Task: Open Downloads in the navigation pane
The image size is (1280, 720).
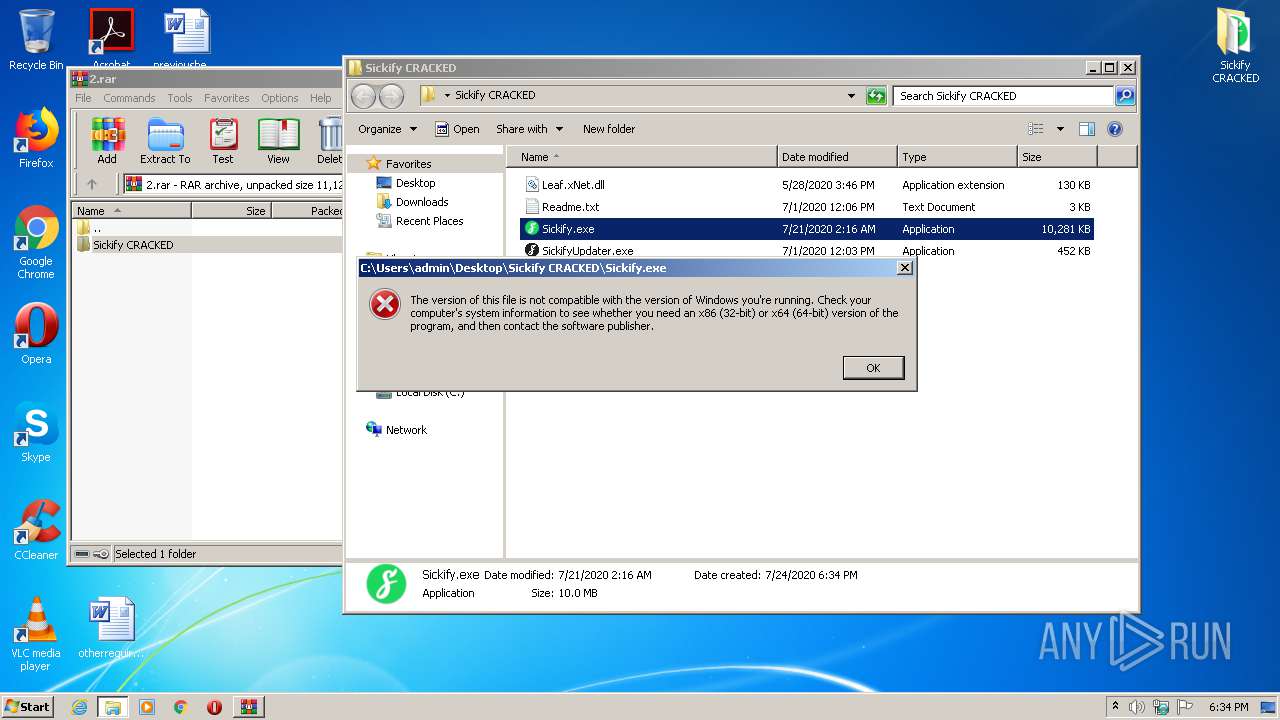Action: click(412, 202)
